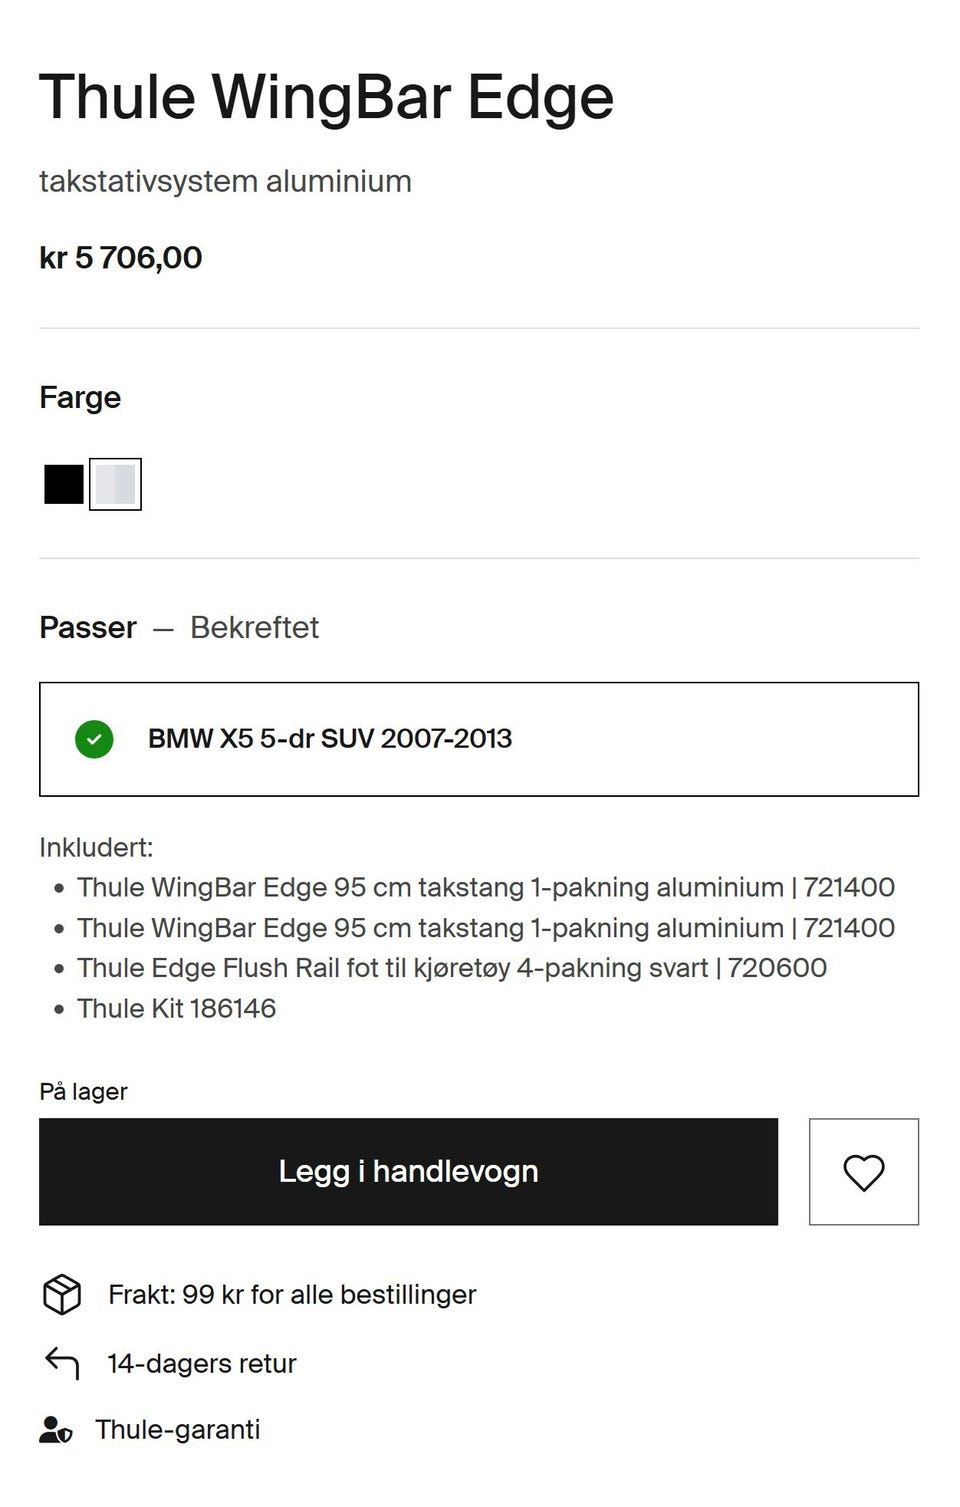This screenshot has height=1507, width=960.
Task: Click the Thule-garanti shield person icon
Action: 56,1430
